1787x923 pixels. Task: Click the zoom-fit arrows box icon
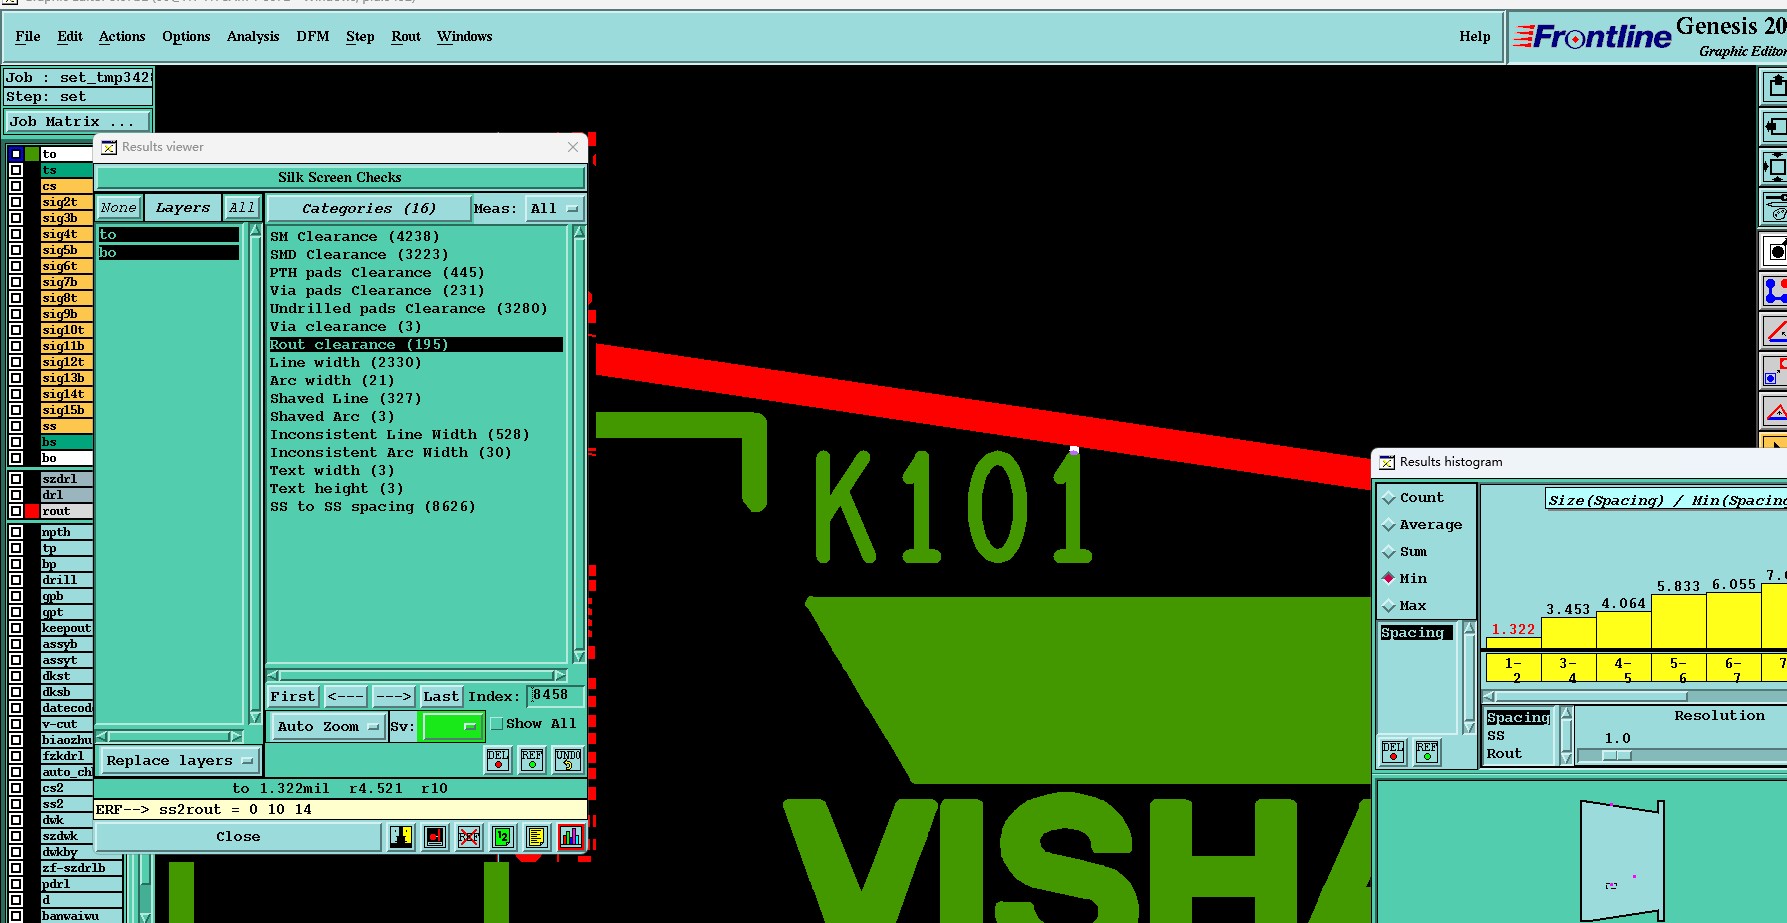(1775, 167)
